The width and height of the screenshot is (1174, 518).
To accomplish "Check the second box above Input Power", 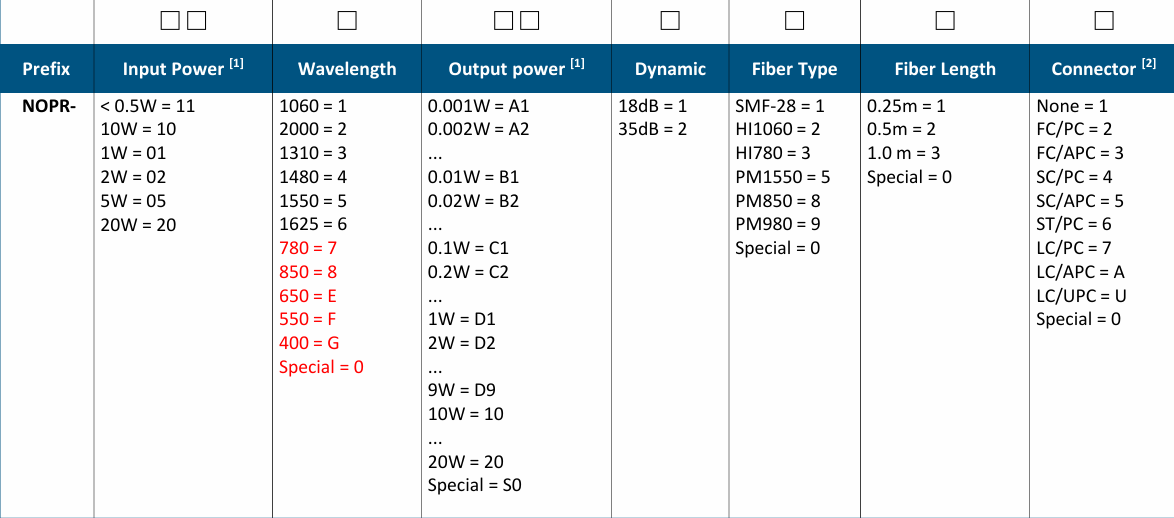I will 197,20.
